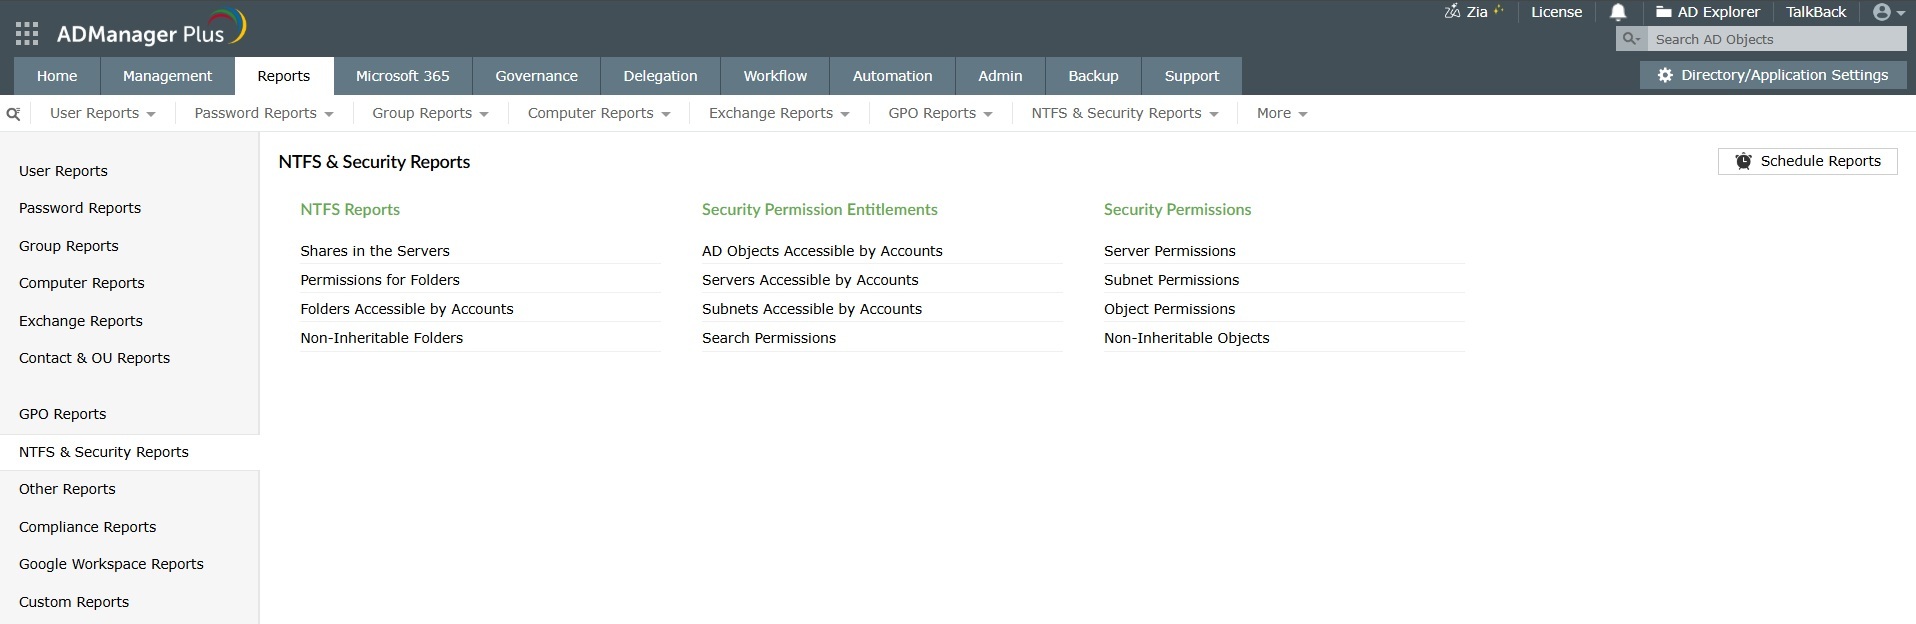Open the Delegation tab
The width and height of the screenshot is (1916, 624).
coord(661,76)
